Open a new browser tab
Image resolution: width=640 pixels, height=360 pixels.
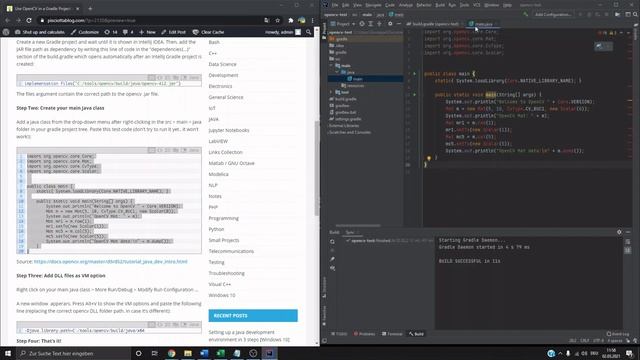(x=90, y=8)
